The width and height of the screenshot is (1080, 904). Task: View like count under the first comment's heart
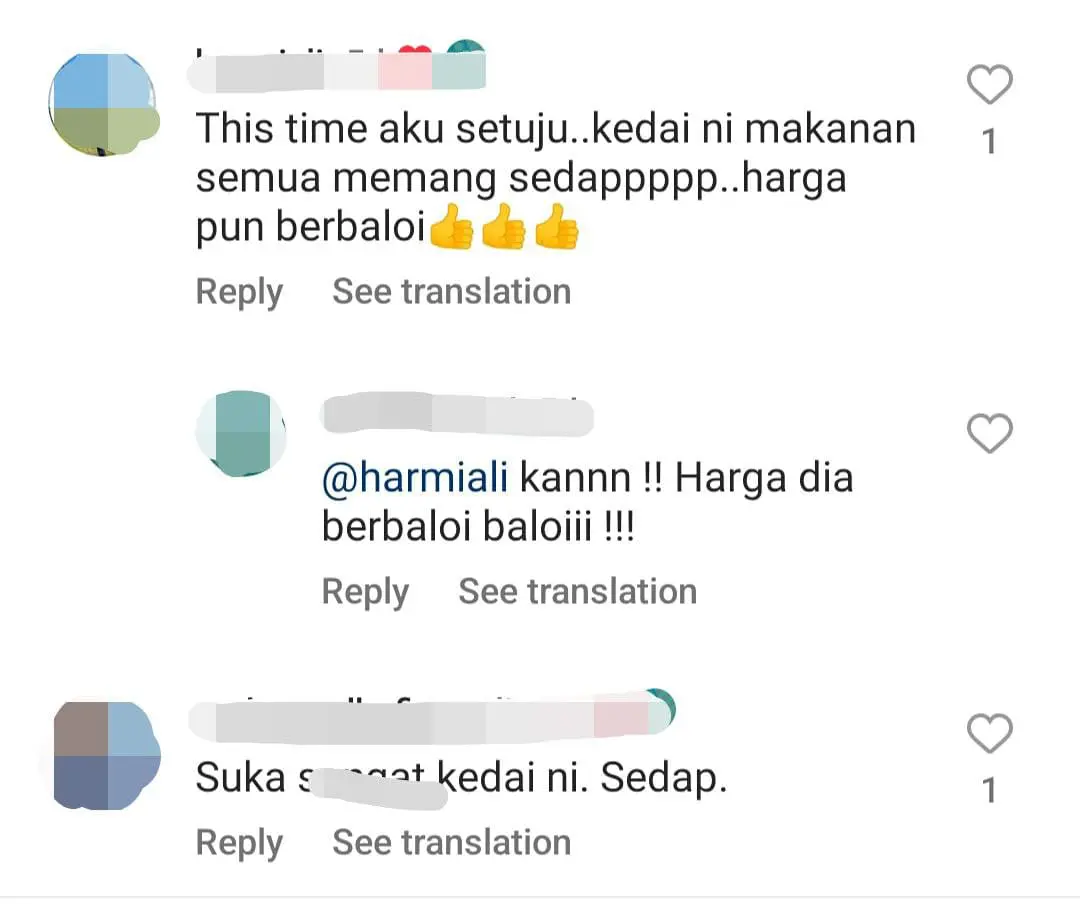click(x=990, y=143)
